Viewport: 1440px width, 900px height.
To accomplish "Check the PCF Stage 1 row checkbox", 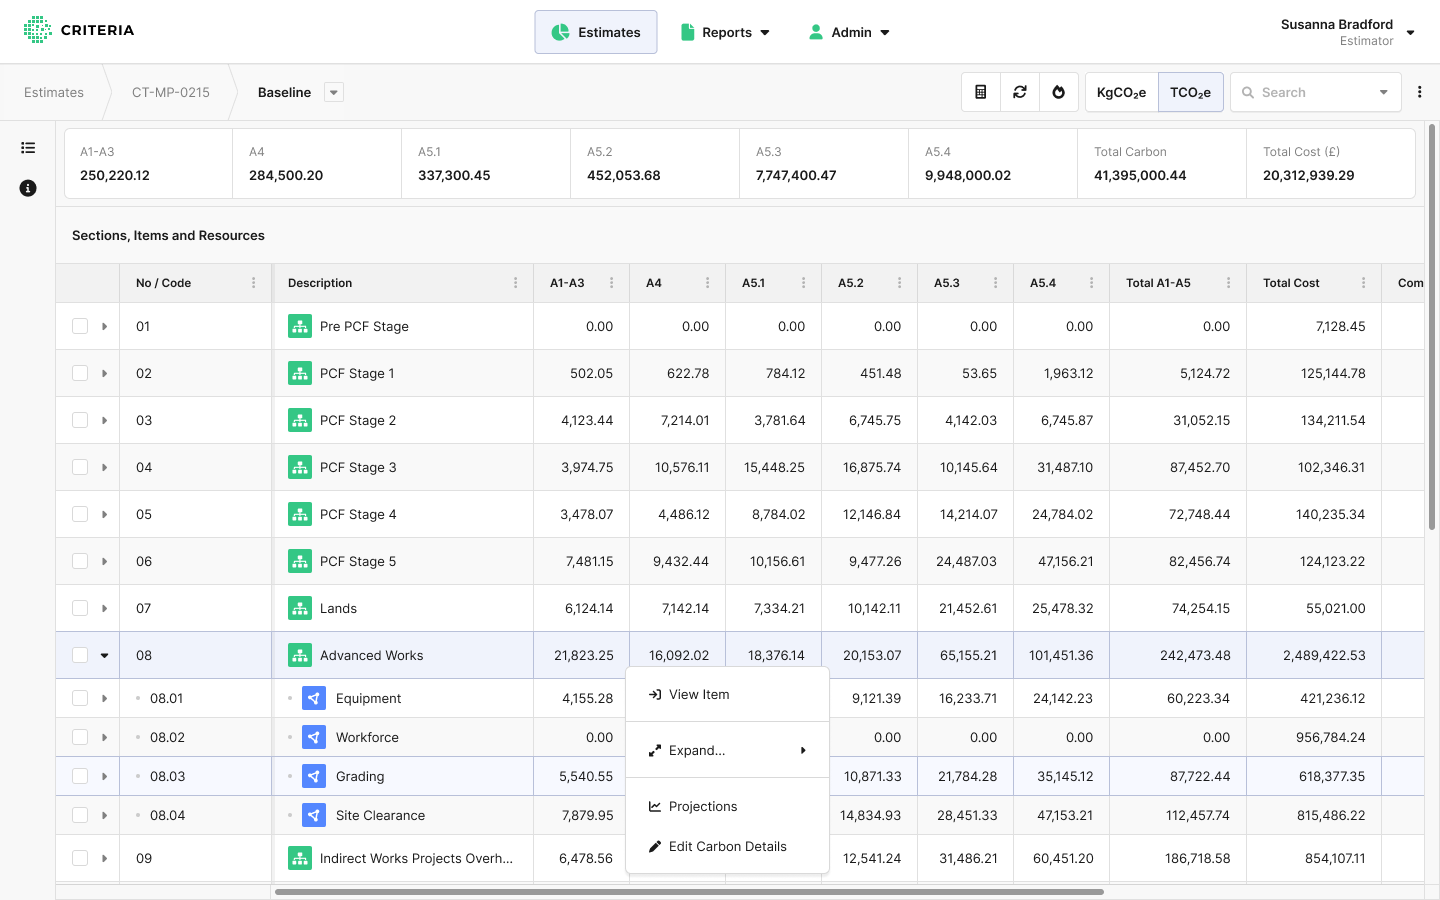I will tap(80, 373).
